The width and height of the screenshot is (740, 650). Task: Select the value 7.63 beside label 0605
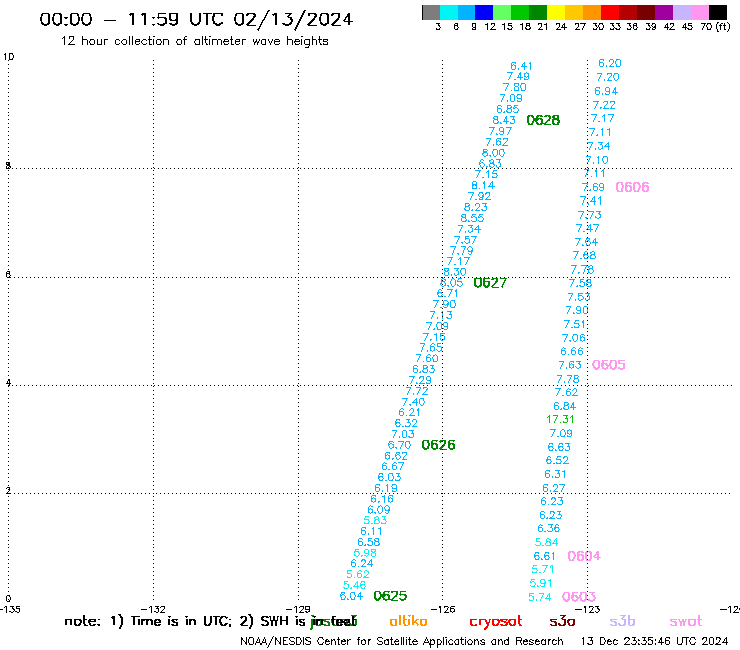tap(570, 365)
